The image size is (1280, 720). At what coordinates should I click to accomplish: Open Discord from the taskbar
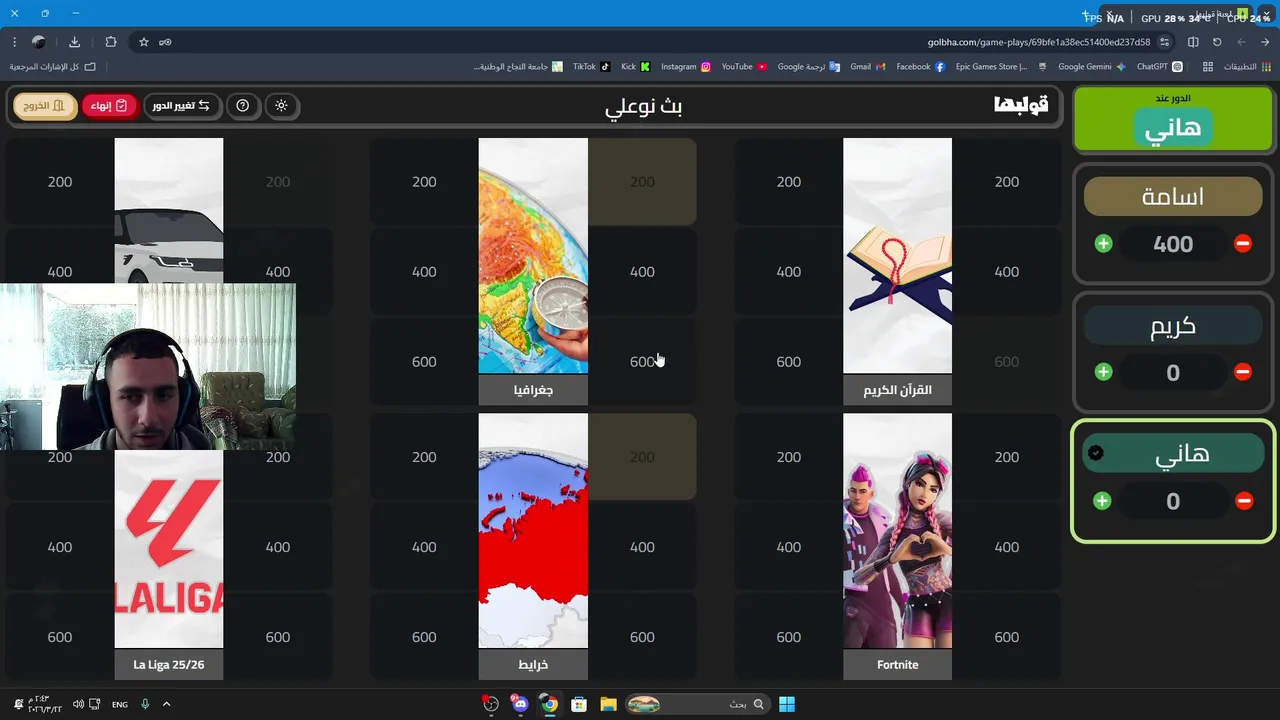(520, 704)
